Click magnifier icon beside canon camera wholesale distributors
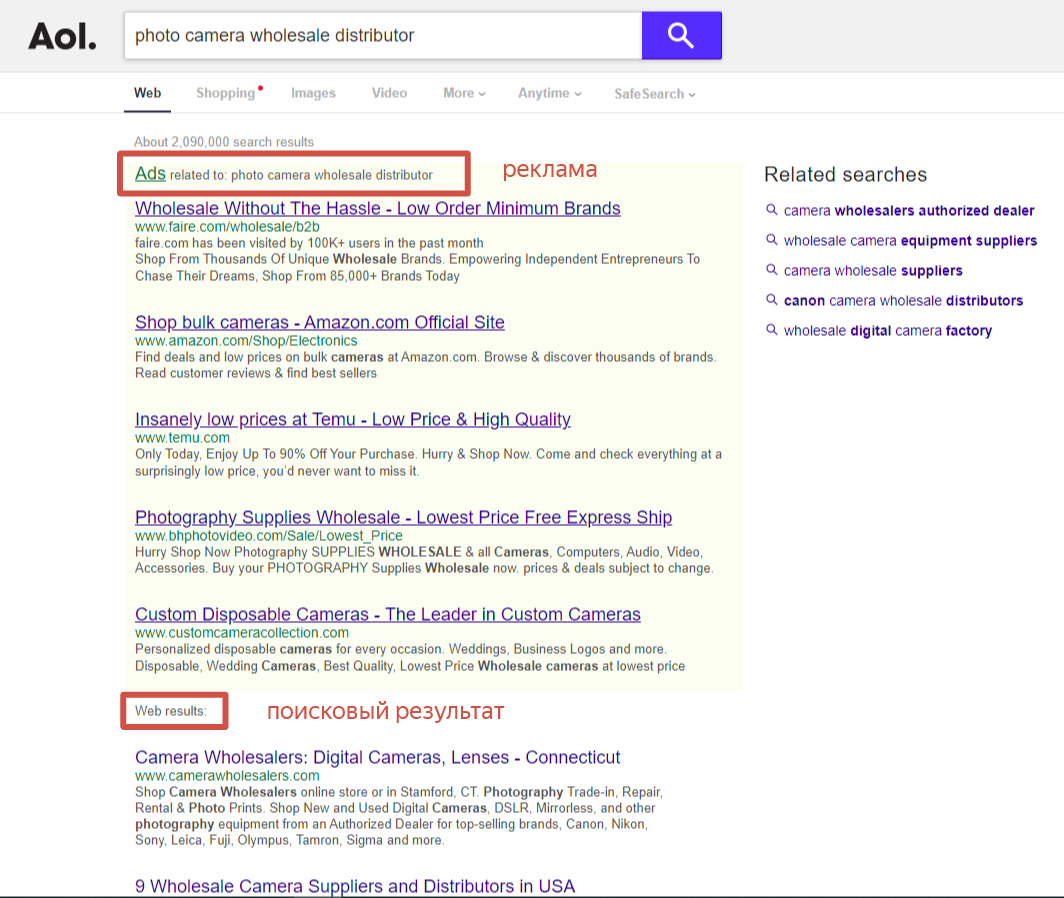 point(772,299)
